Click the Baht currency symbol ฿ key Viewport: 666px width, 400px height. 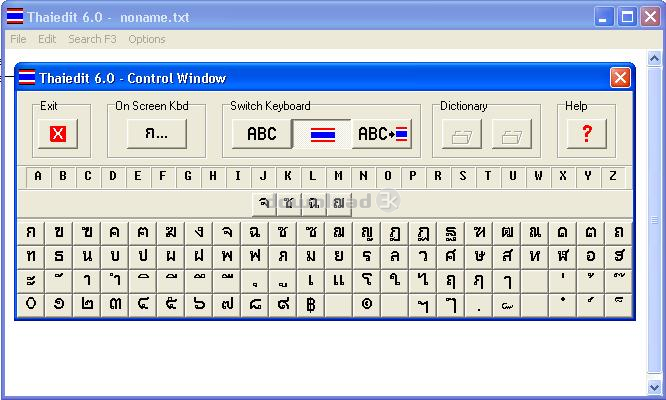click(311, 305)
